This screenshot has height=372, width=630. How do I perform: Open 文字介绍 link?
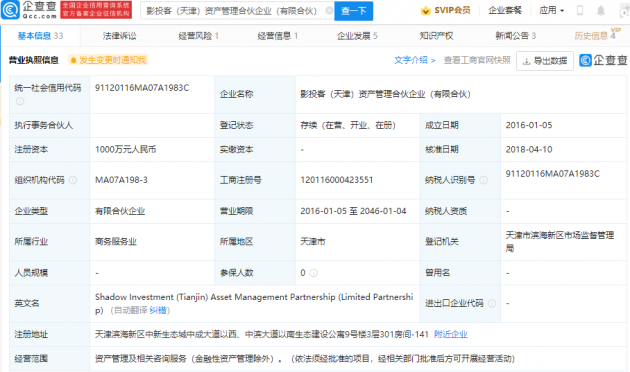(415, 60)
